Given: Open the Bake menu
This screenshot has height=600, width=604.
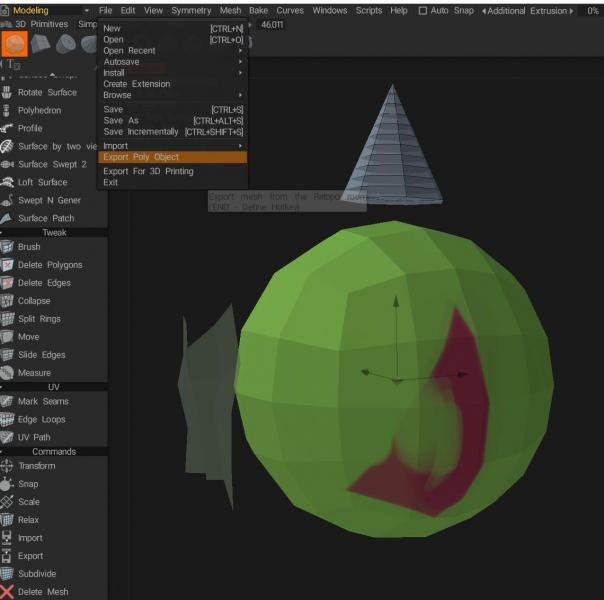Looking at the screenshot, I should coord(258,10).
